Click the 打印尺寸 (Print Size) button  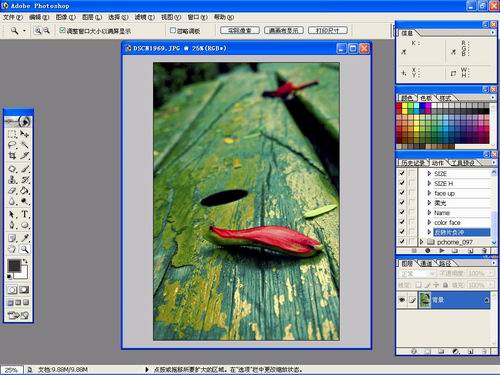[328, 30]
